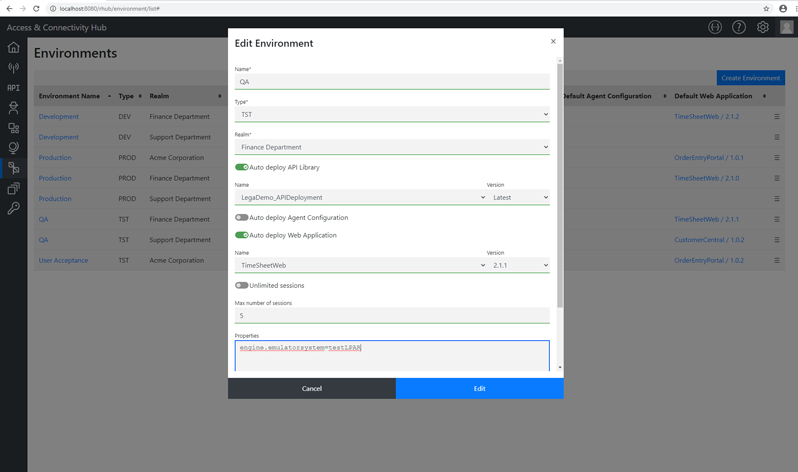The height and width of the screenshot is (472, 798).
Task: Open the agent person icon in sidebar
Action: (x=14, y=108)
